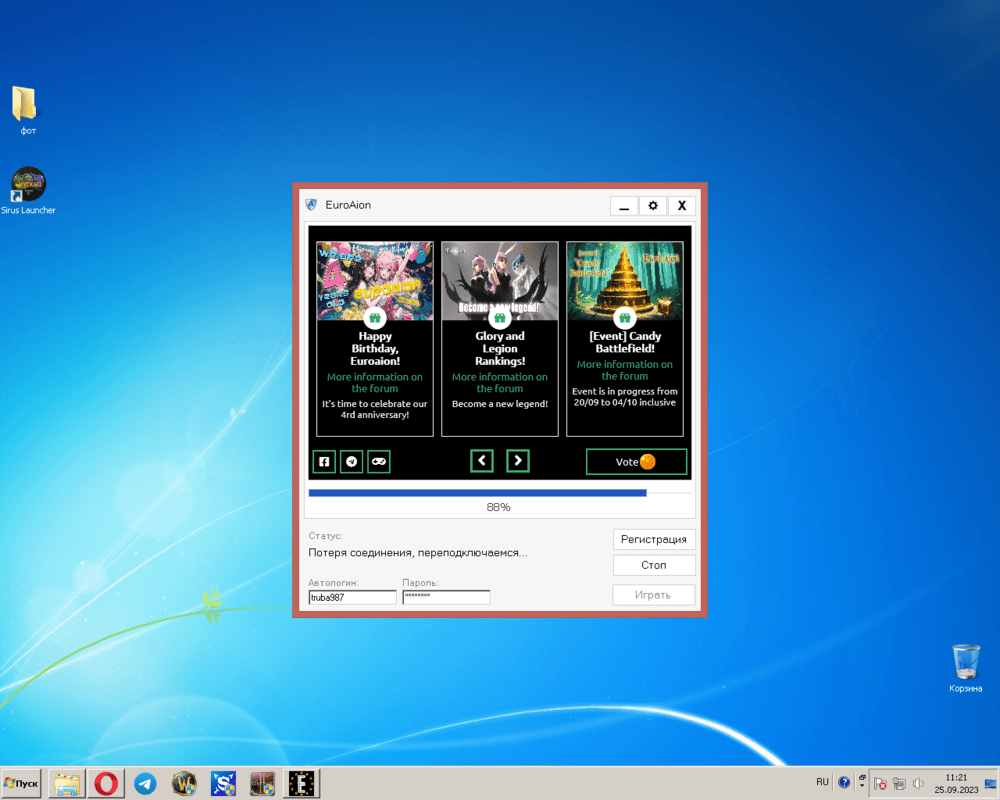Open Opera browser from the taskbar
Screen dimensions: 1000x800
(105, 783)
